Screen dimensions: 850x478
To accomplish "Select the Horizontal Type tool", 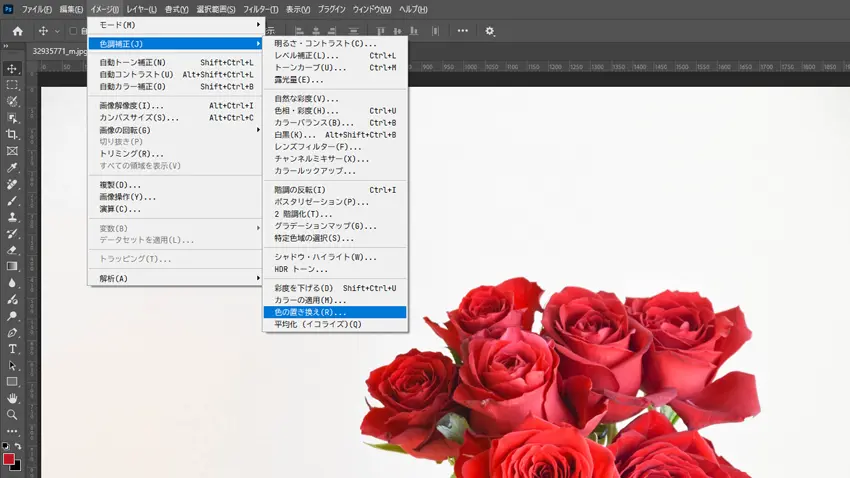I will click(12, 349).
